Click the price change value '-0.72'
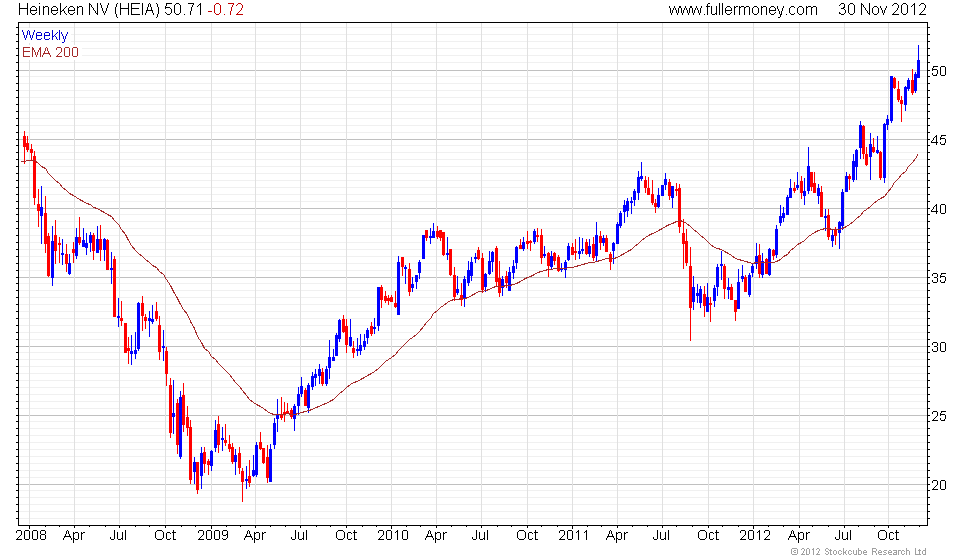The image size is (980, 560). (226, 9)
